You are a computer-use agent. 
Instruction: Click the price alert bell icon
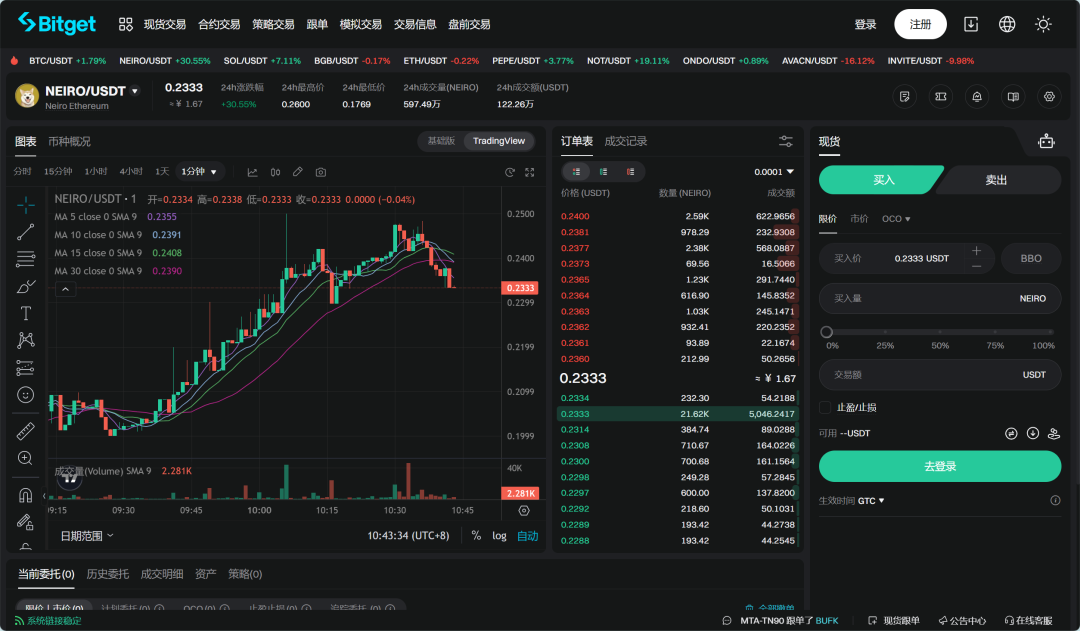tap(977, 96)
